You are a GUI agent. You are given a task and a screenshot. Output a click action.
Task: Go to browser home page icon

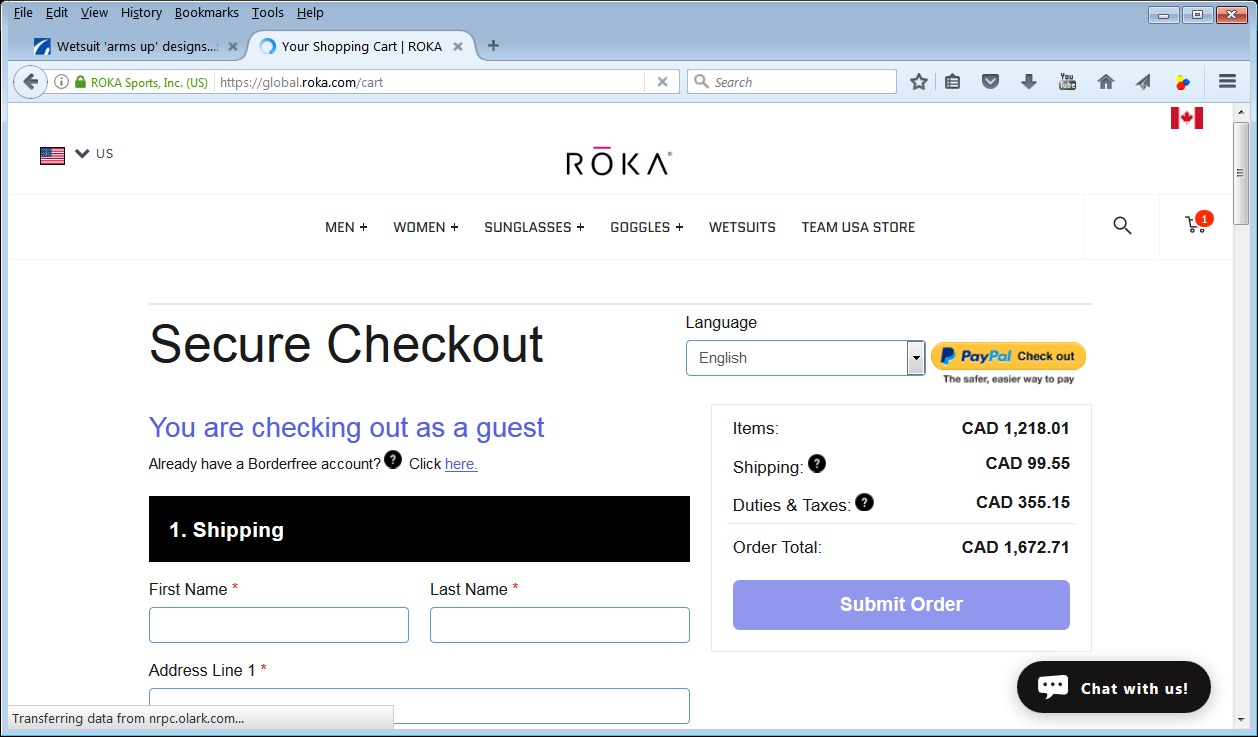1106,82
